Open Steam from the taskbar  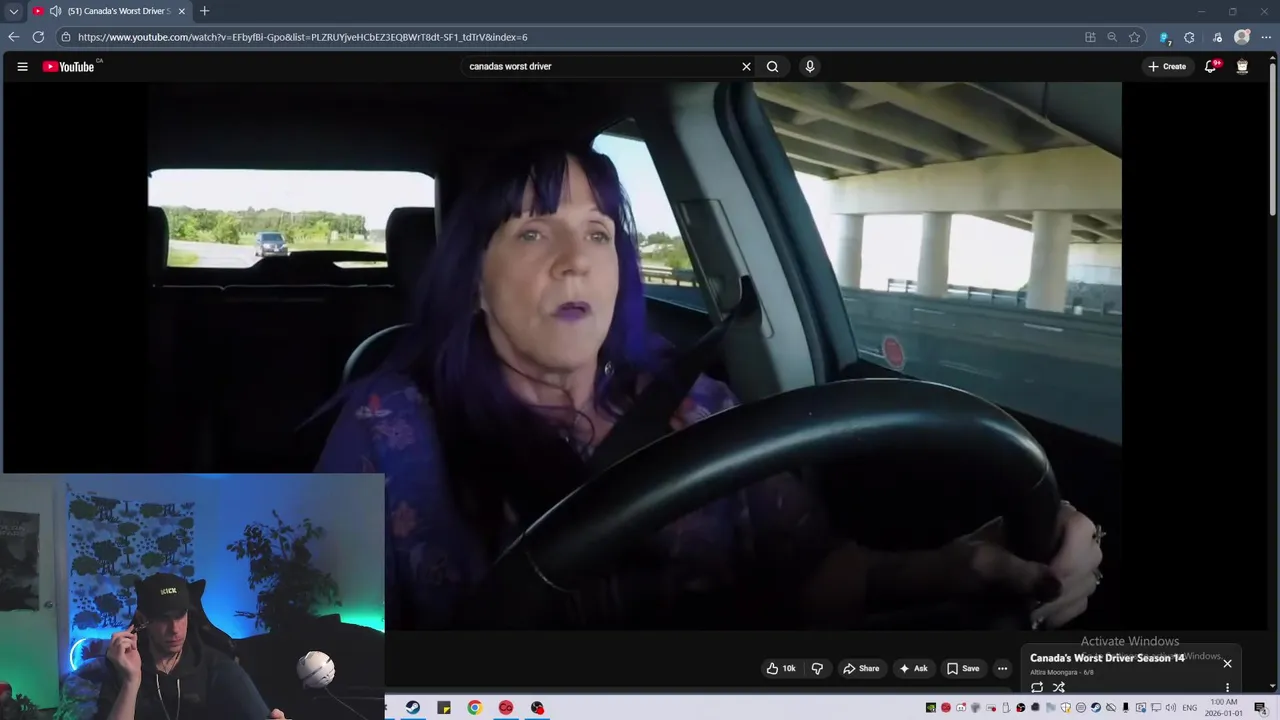pyautogui.click(x=413, y=708)
